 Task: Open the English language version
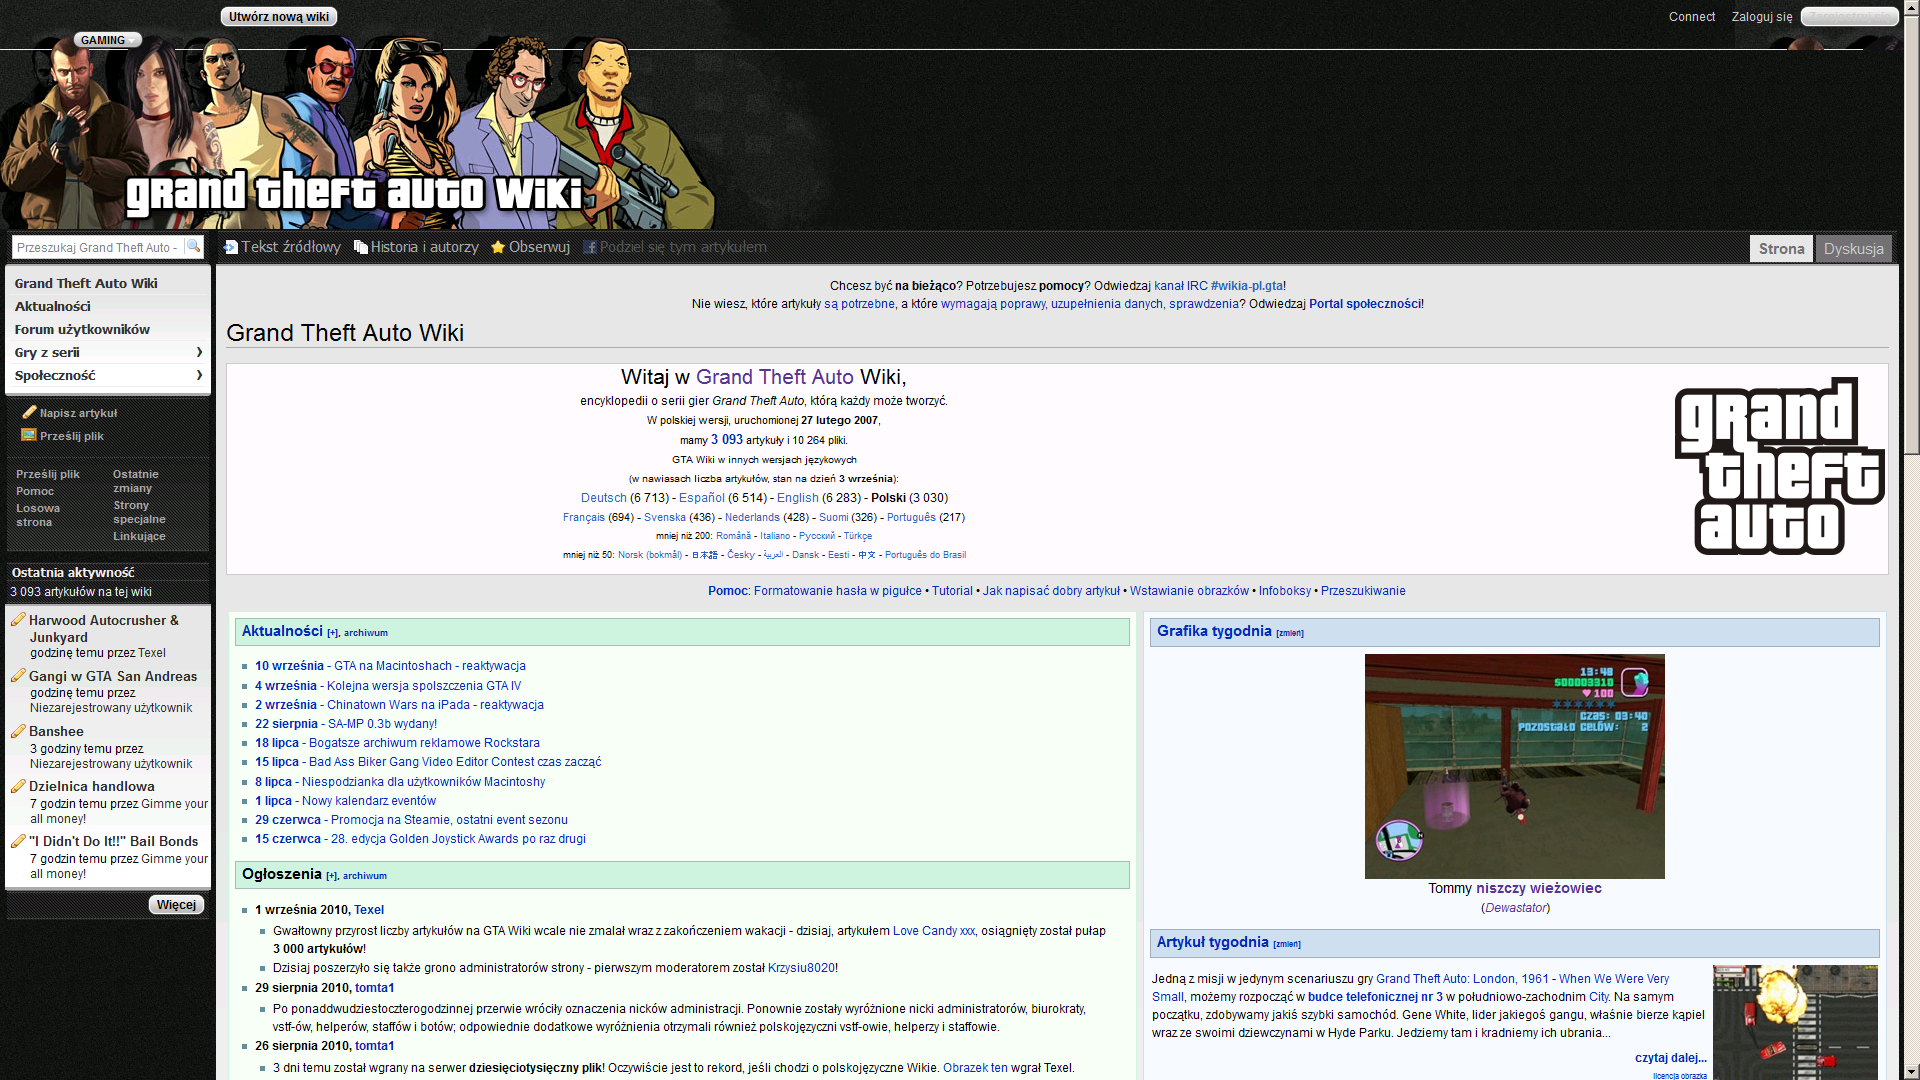797,498
